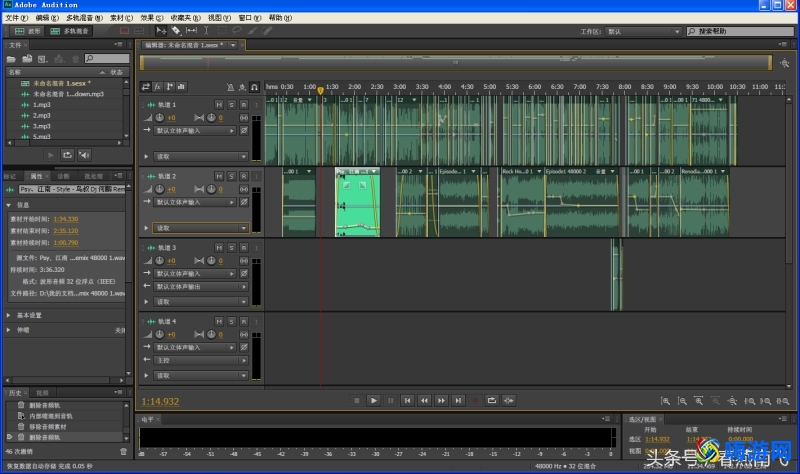The image size is (800, 474).
Task: Click the auto-play speaker icon in Files panel
Action: tap(84, 155)
